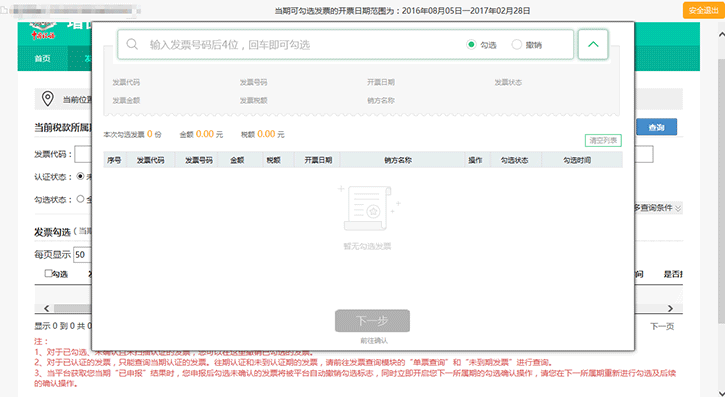Image resolution: width=725 pixels, height=397 pixels.
Task: Collapse the panel with the up chevron button
Action: [x=593, y=44]
